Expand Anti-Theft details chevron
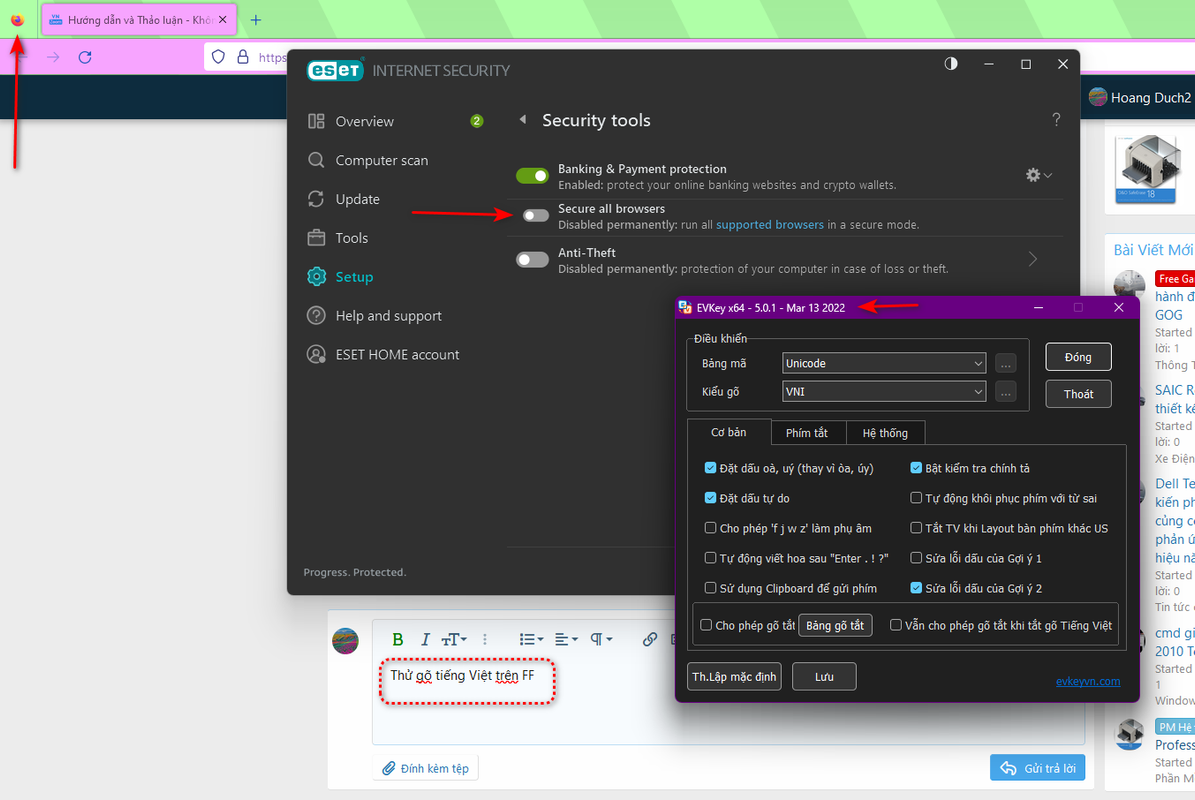This screenshot has width=1195, height=800. click(1033, 259)
